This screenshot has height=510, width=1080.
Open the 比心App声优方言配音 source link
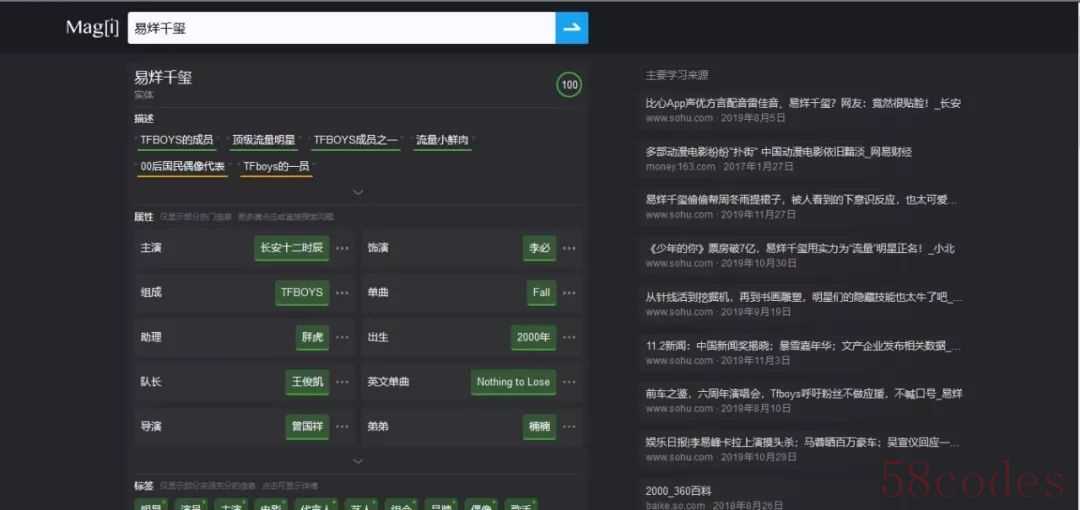803,103
